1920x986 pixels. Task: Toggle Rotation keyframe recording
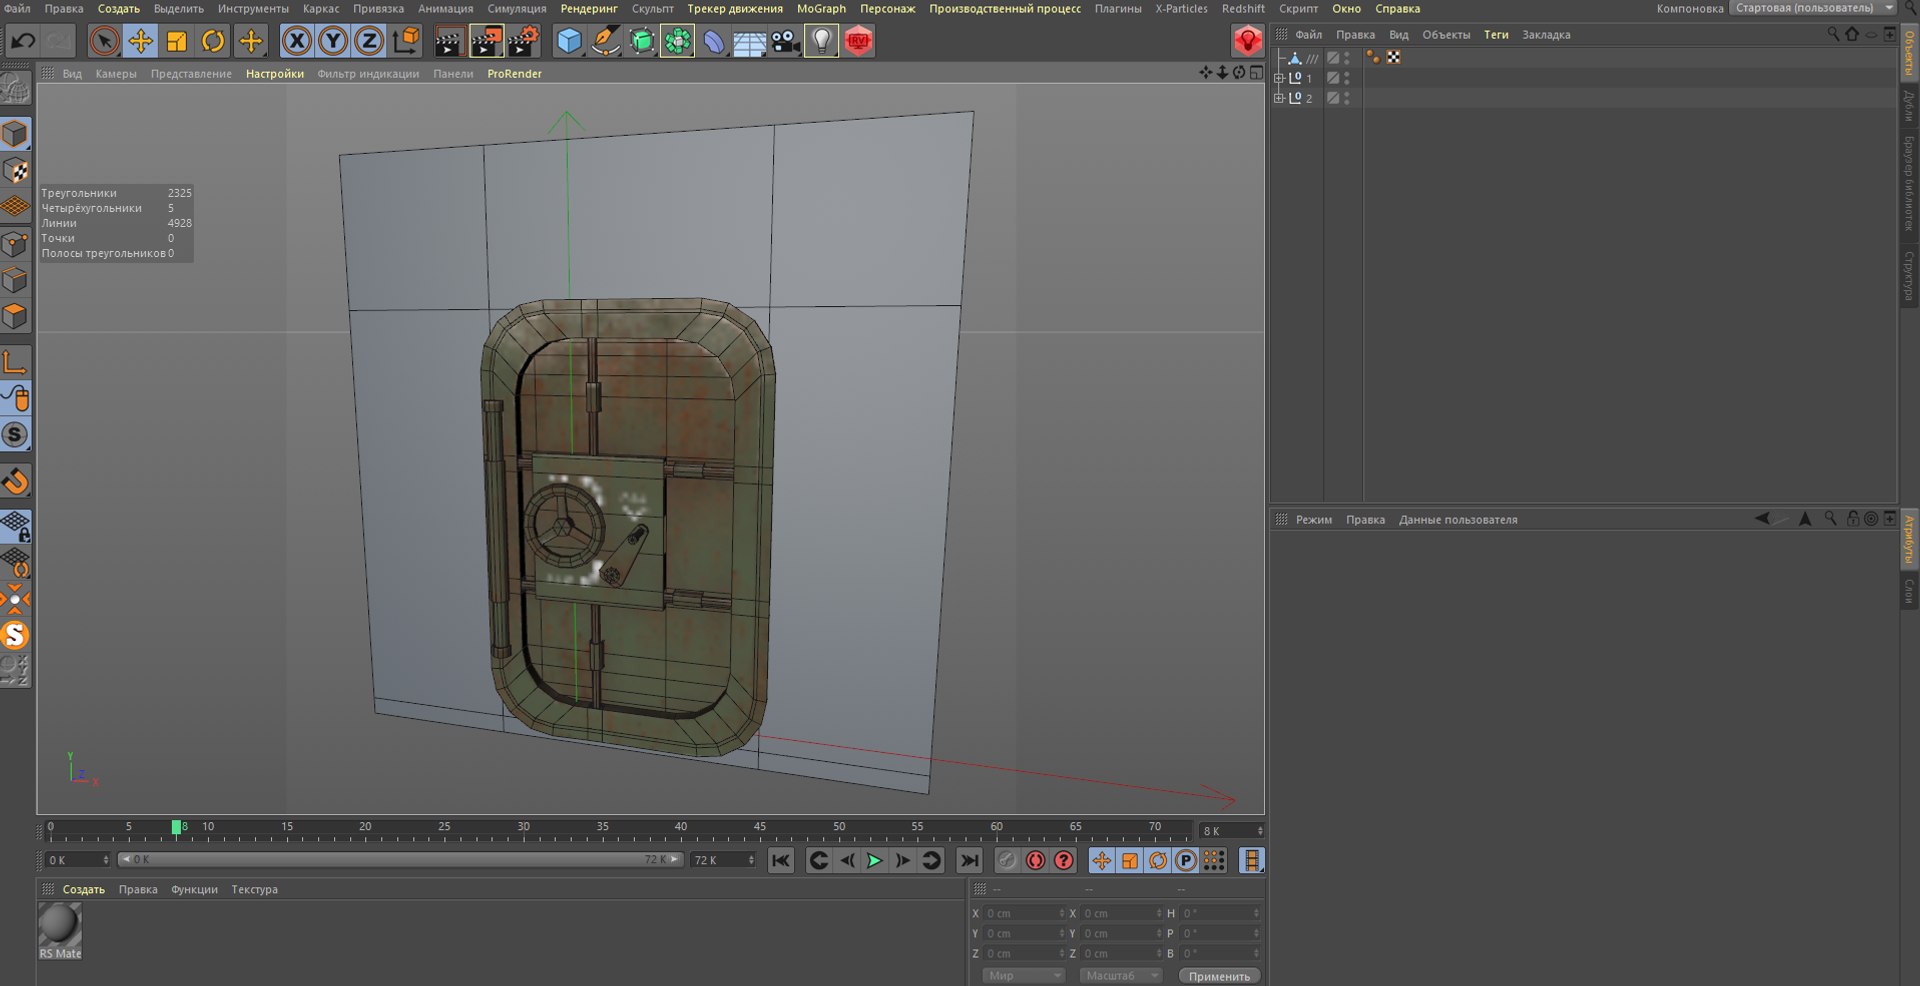point(1157,860)
